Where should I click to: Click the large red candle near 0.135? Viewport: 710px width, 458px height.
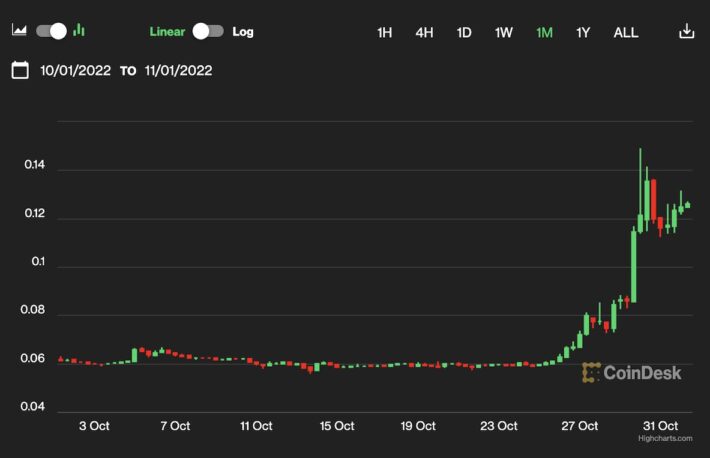[653, 200]
